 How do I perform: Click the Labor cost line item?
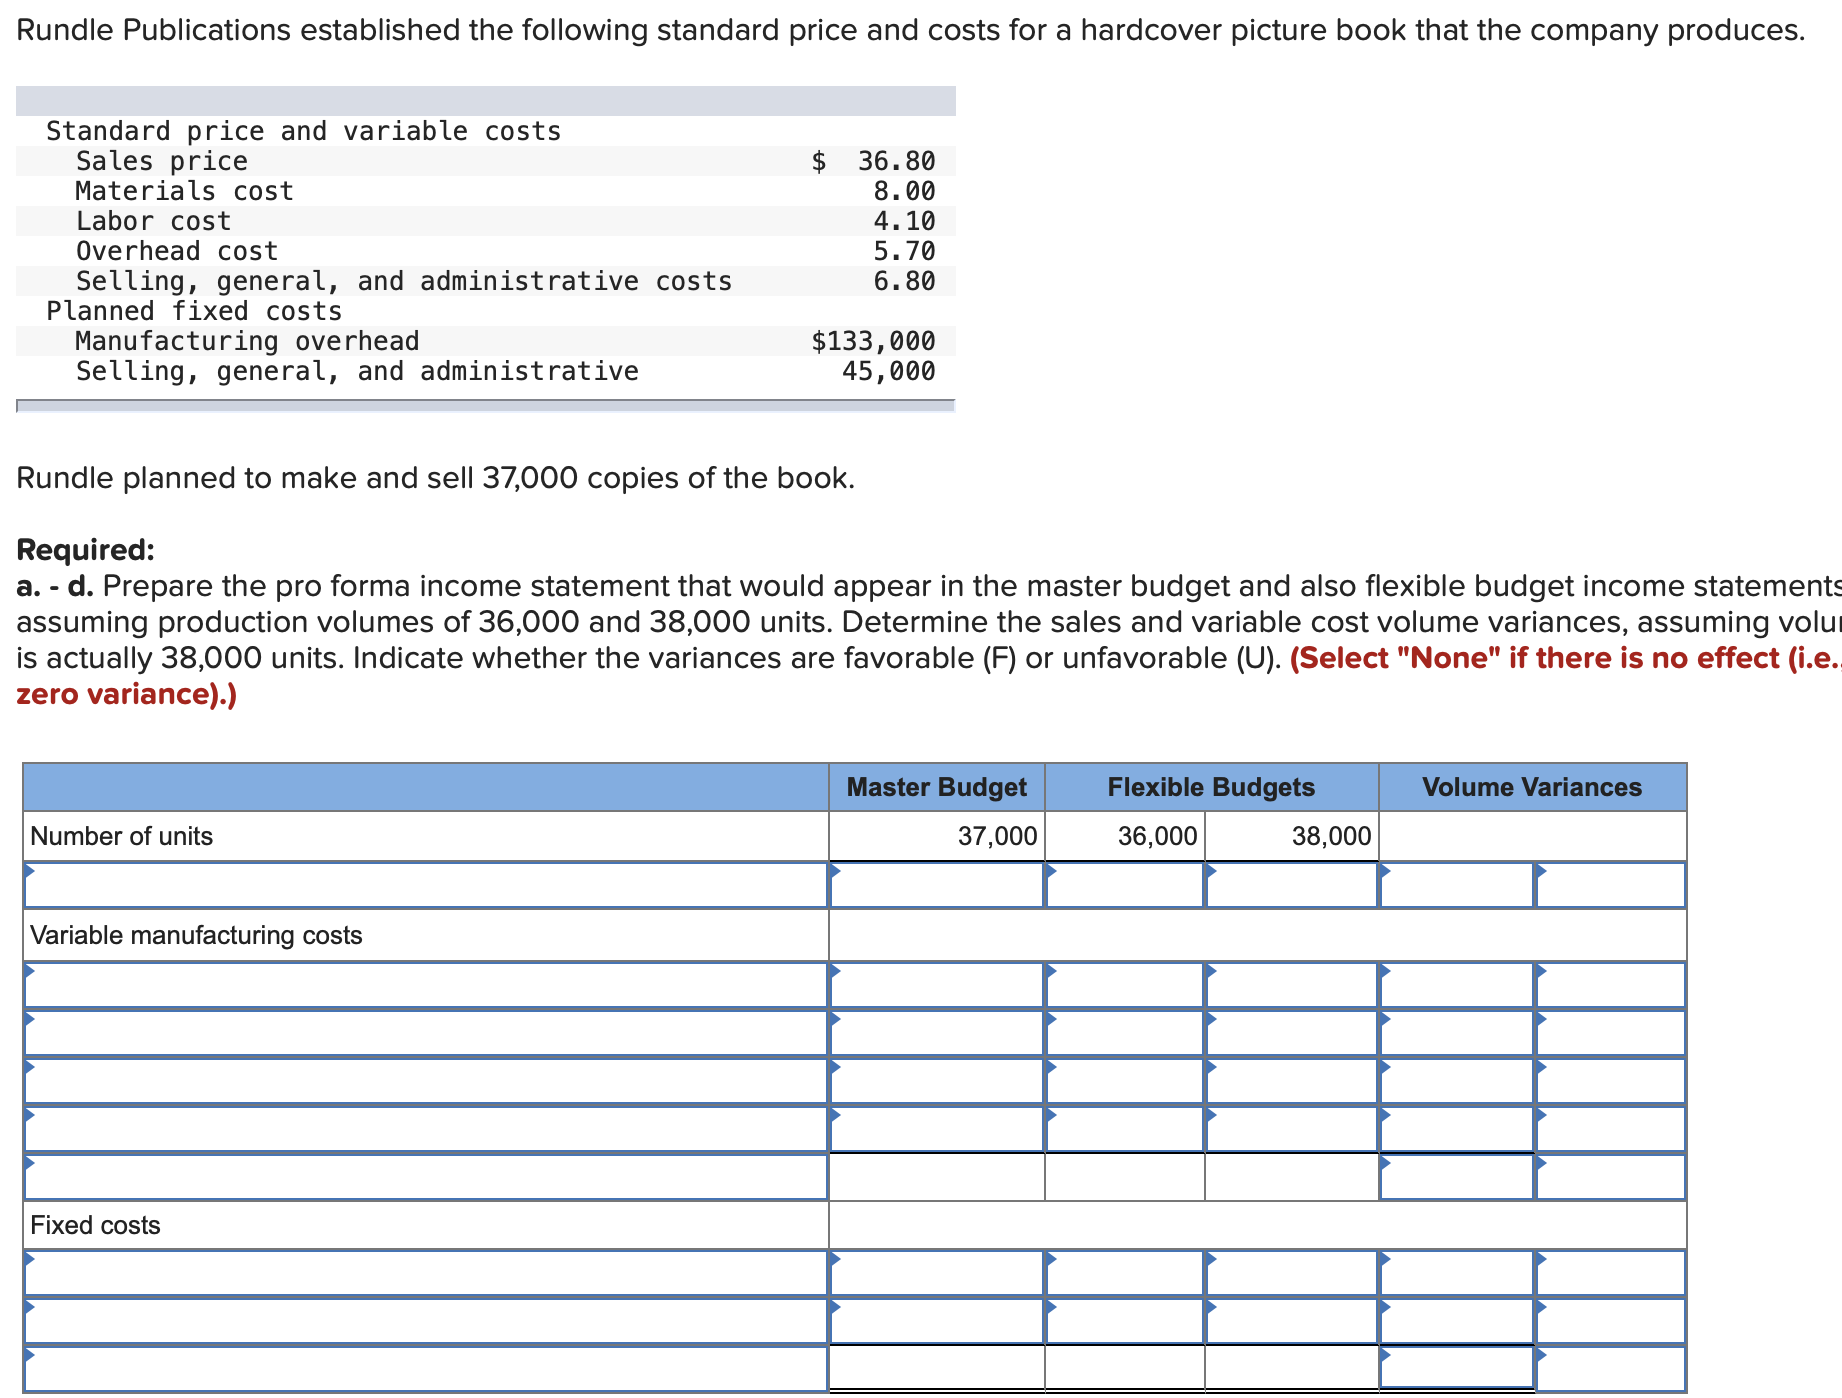coord(154,221)
